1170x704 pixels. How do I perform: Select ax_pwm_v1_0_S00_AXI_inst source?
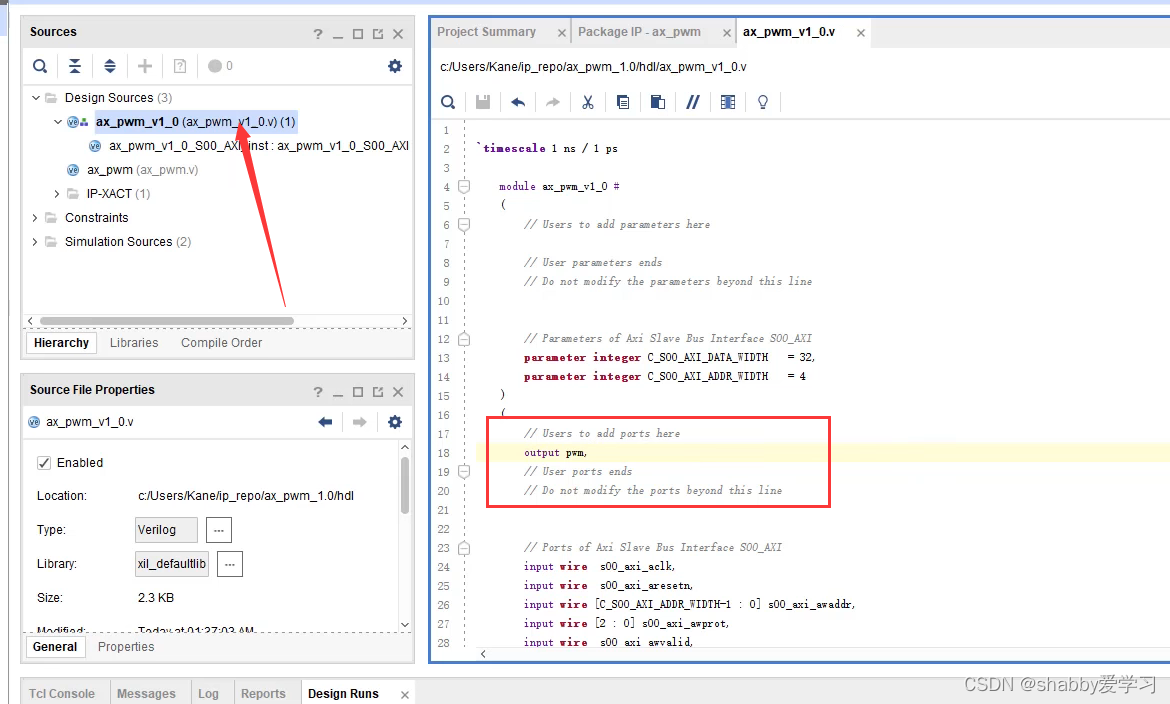[258, 146]
